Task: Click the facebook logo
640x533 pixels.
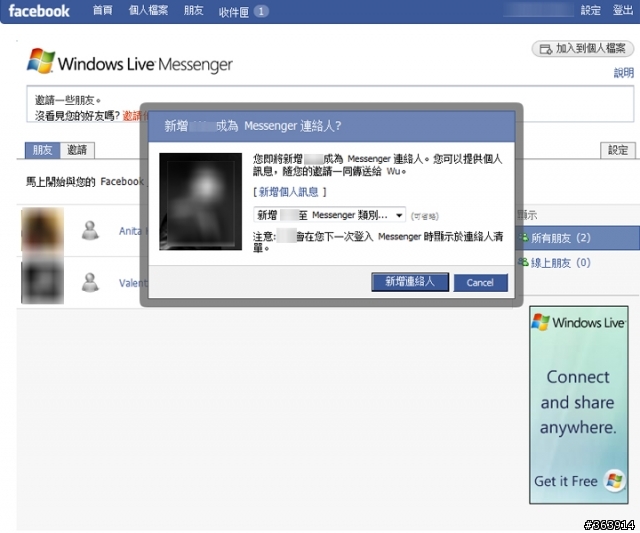Action: click(x=39, y=11)
